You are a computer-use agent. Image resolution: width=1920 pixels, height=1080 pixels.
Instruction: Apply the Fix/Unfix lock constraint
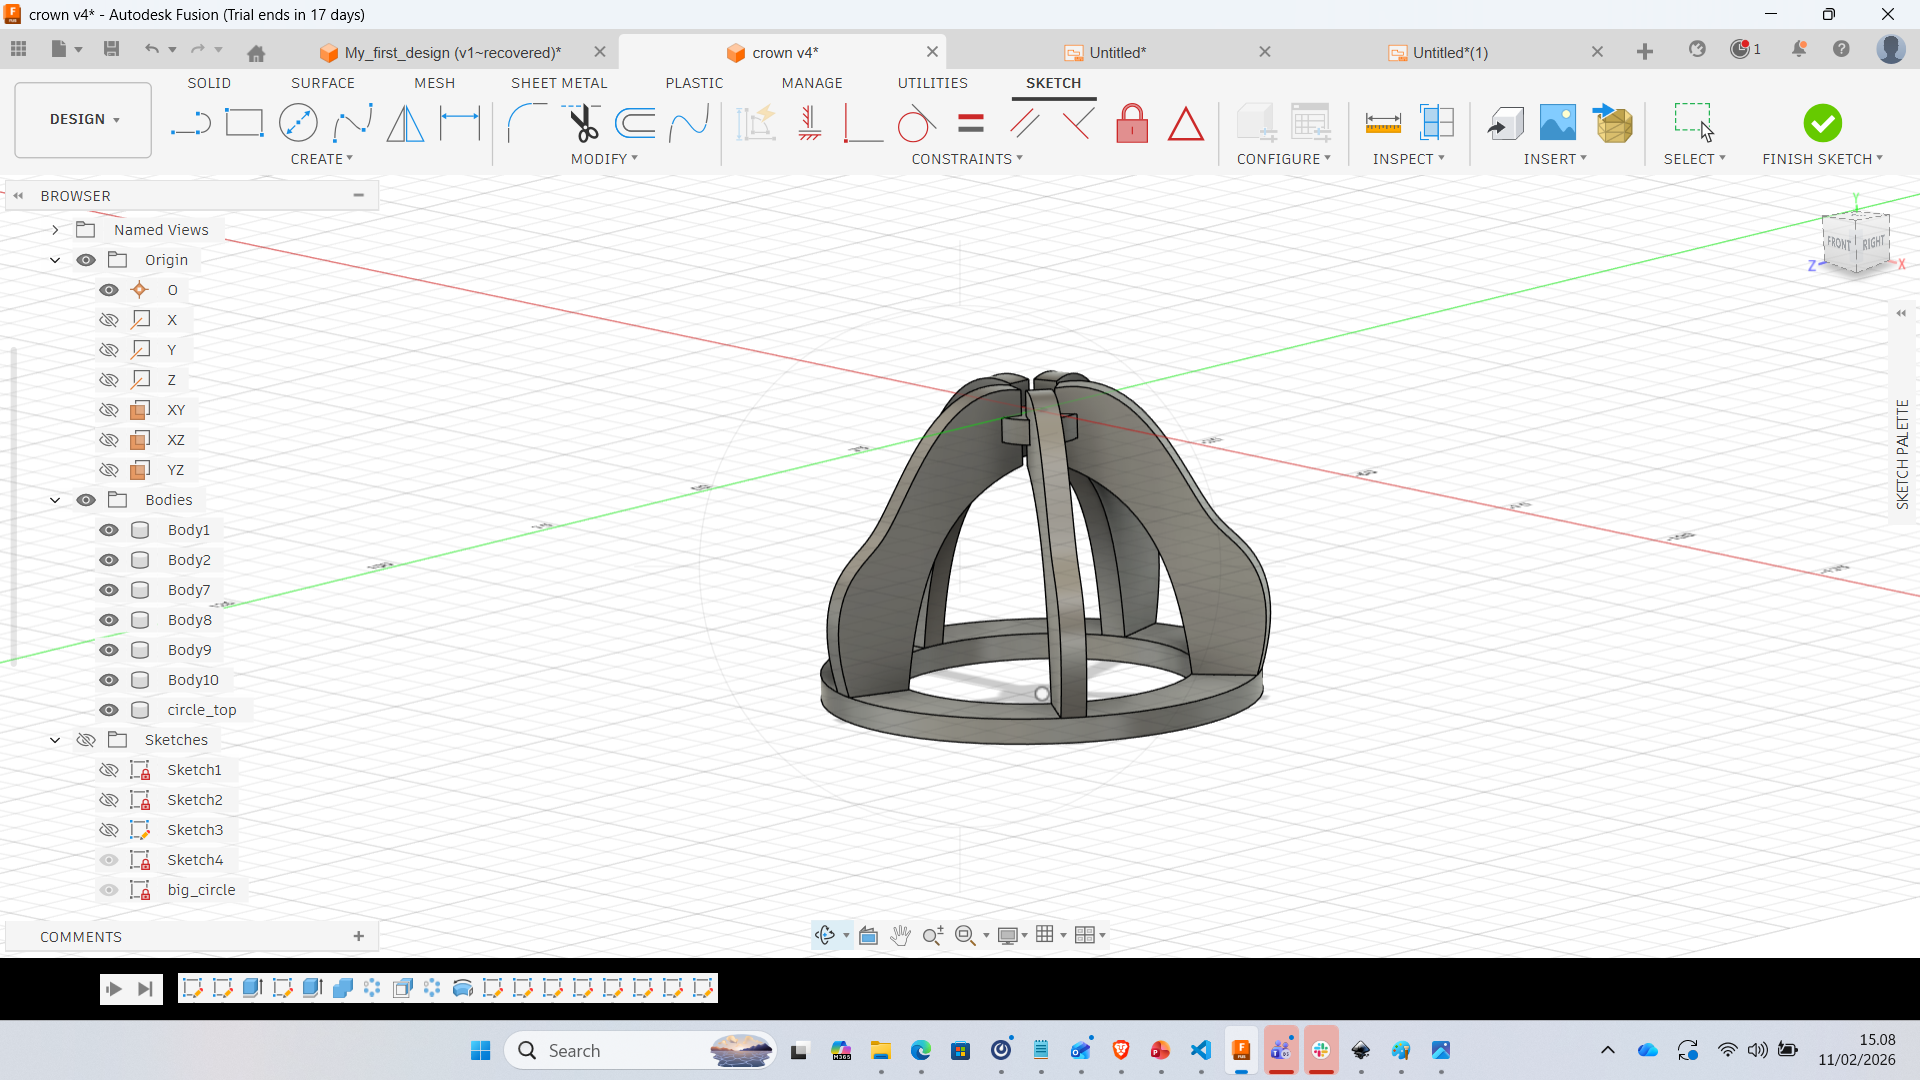pos(1132,124)
